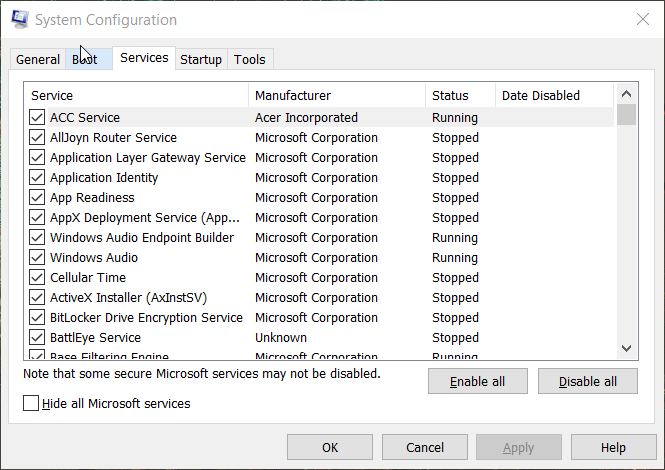Disable the App Readiness checkbox
The image size is (665, 470).
coord(37,197)
